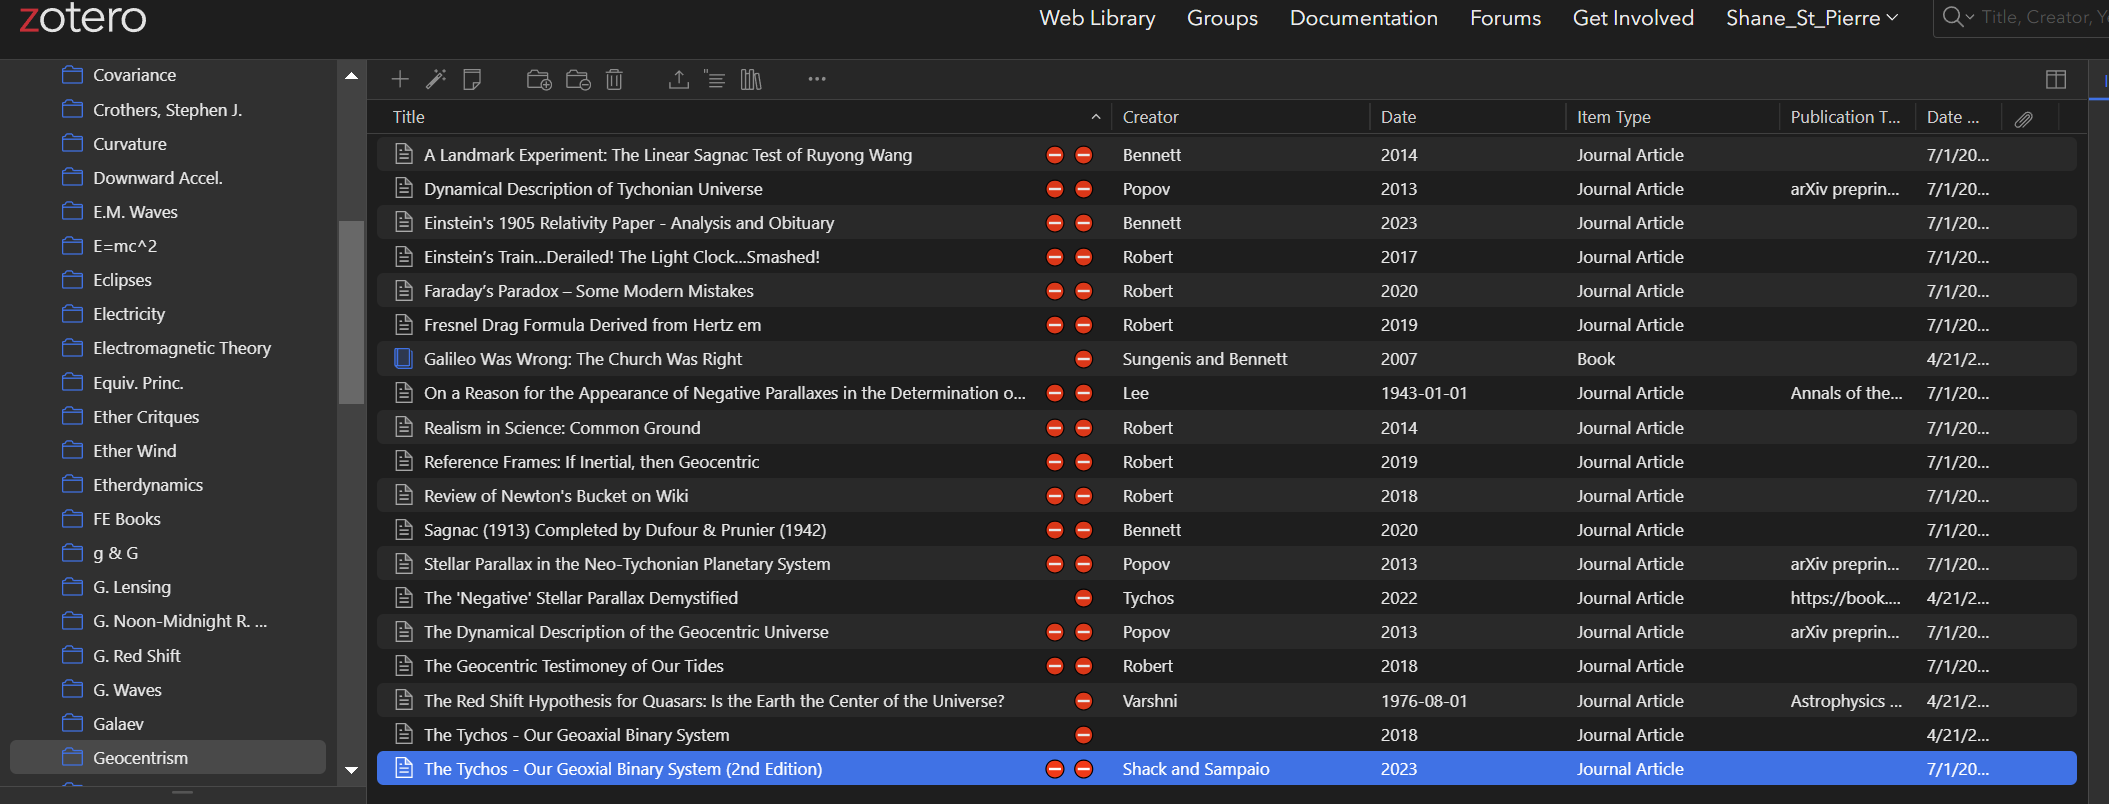Click the remove from collection folder icon
This screenshot has width=2109, height=804.
tap(578, 80)
